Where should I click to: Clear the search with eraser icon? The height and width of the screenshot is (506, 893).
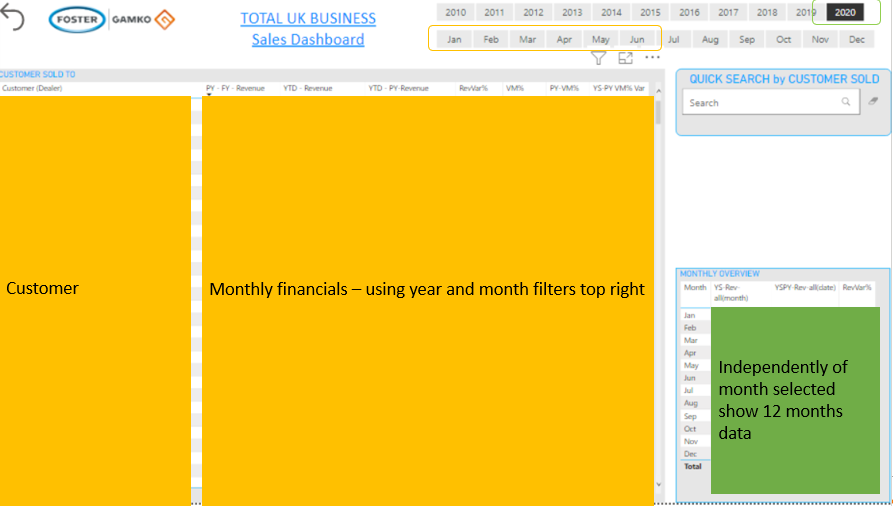[x=873, y=101]
